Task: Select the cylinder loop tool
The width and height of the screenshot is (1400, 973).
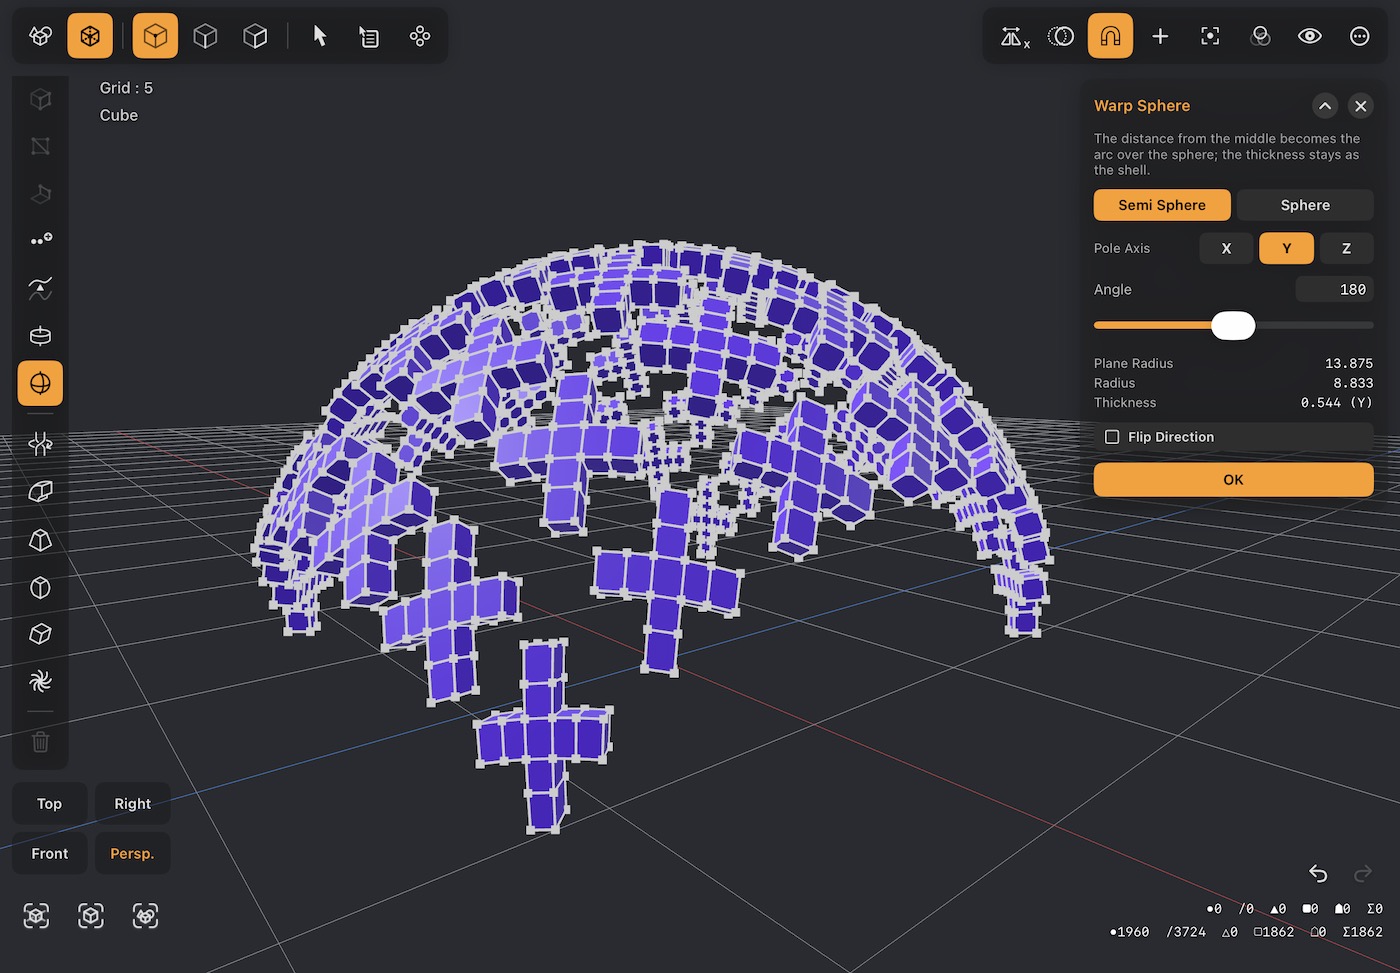Action: click(x=40, y=335)
